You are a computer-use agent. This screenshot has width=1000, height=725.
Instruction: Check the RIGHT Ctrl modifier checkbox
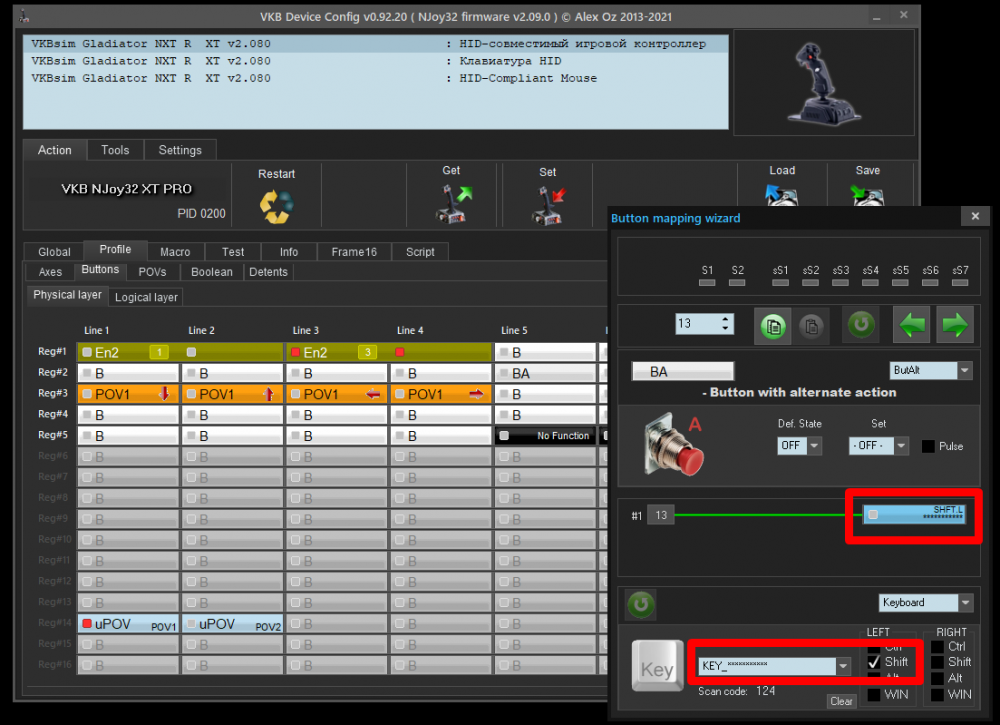tap(937, 646)
